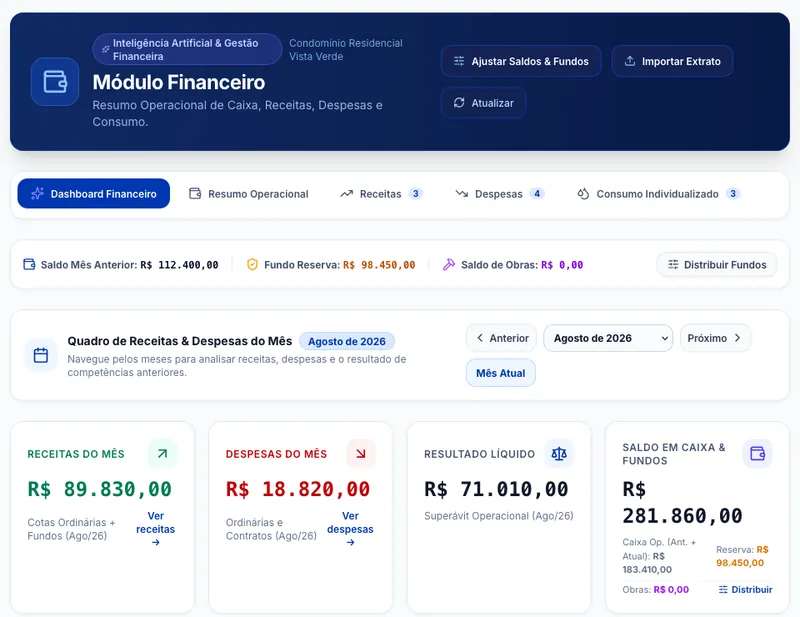Click the Ajustar Saldos & Fundos button
The image size is (800, 617).
[x=521, y=61]
